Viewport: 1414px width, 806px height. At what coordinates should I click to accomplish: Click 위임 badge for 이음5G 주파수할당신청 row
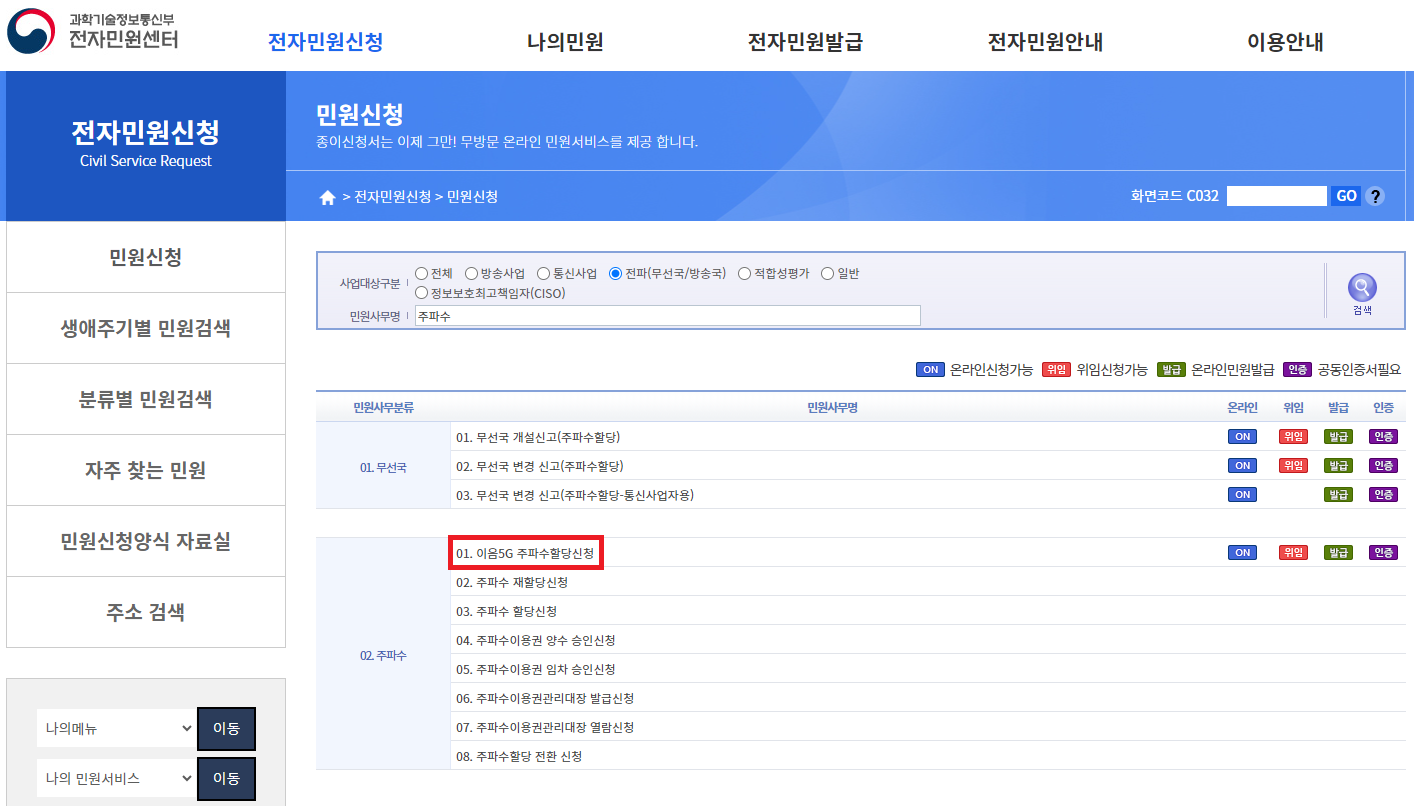(x=1293, y=553)
